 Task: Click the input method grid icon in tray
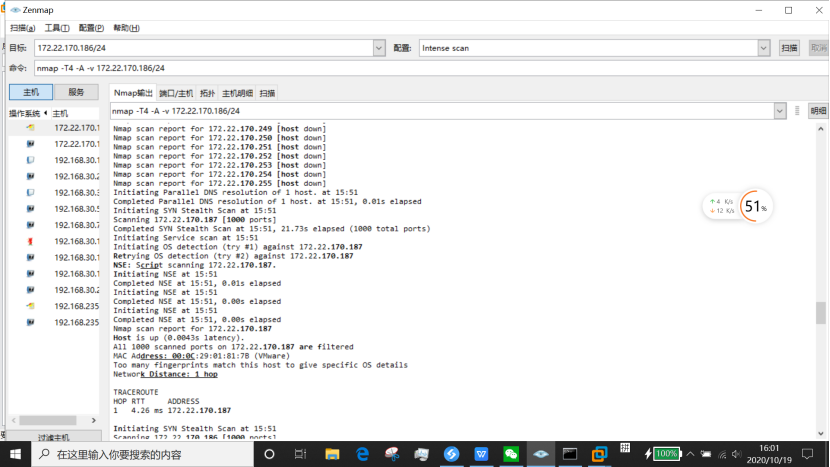click(x=625, y=448)
